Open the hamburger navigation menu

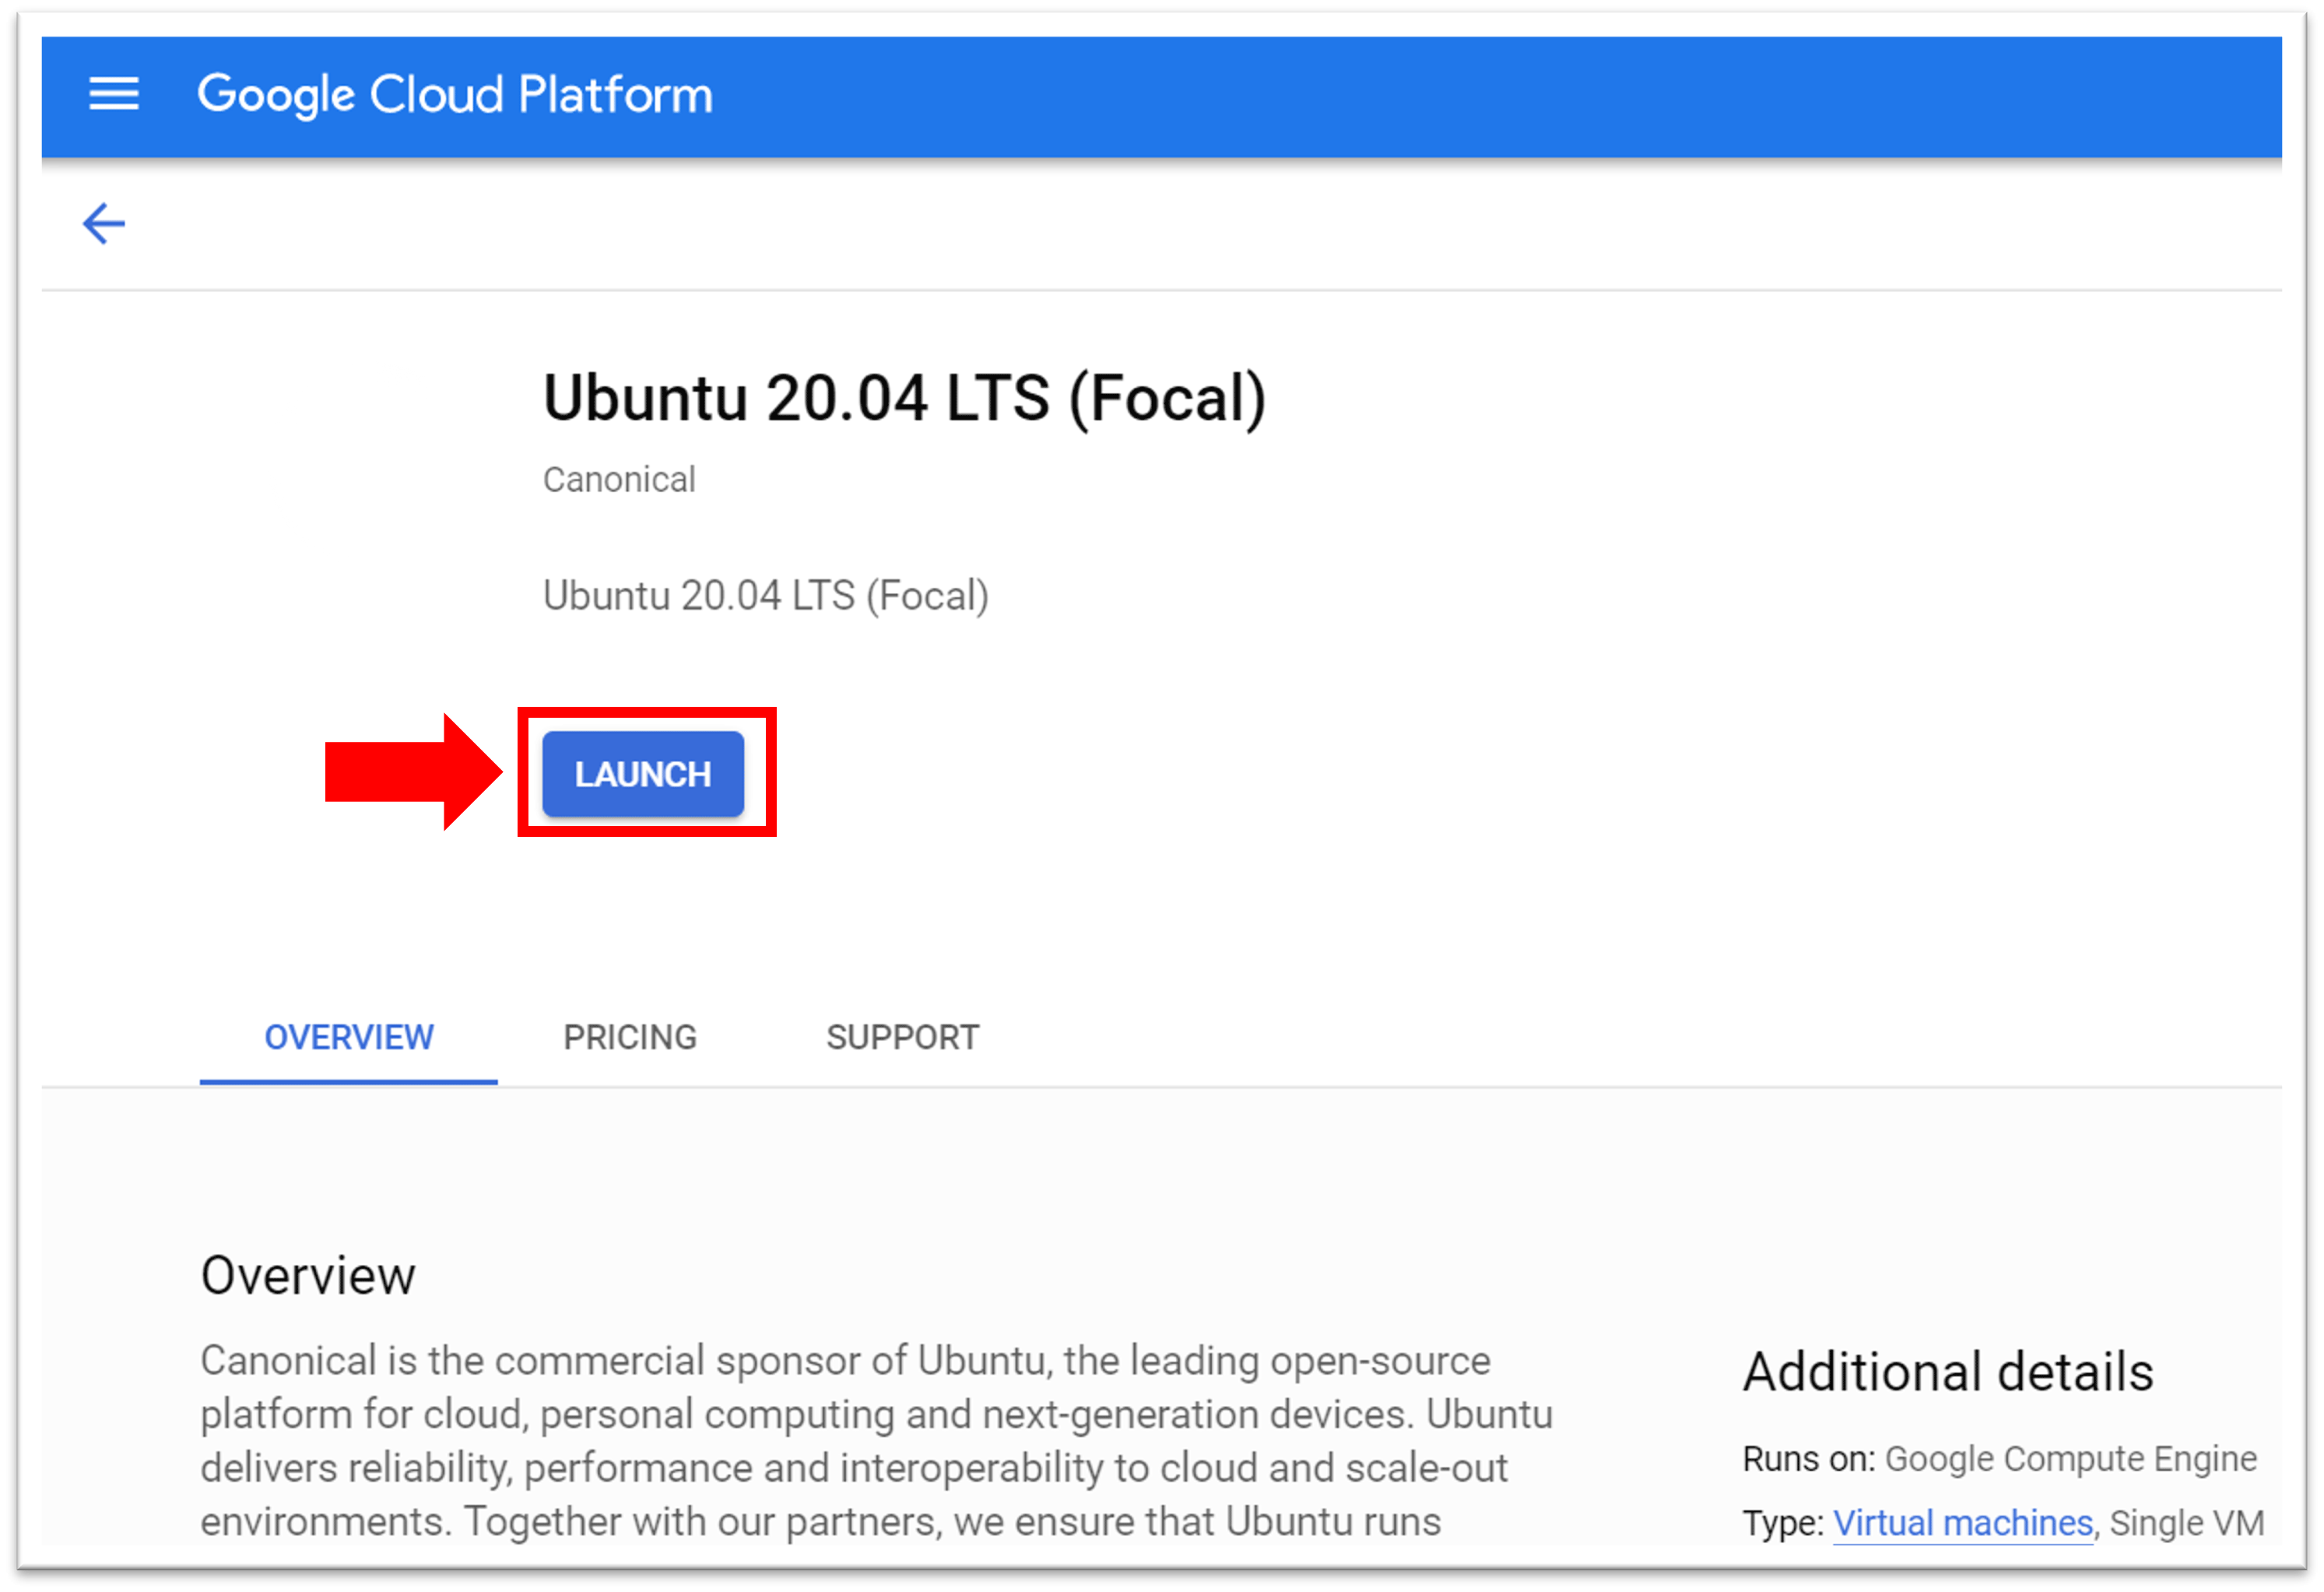point(113,94)
